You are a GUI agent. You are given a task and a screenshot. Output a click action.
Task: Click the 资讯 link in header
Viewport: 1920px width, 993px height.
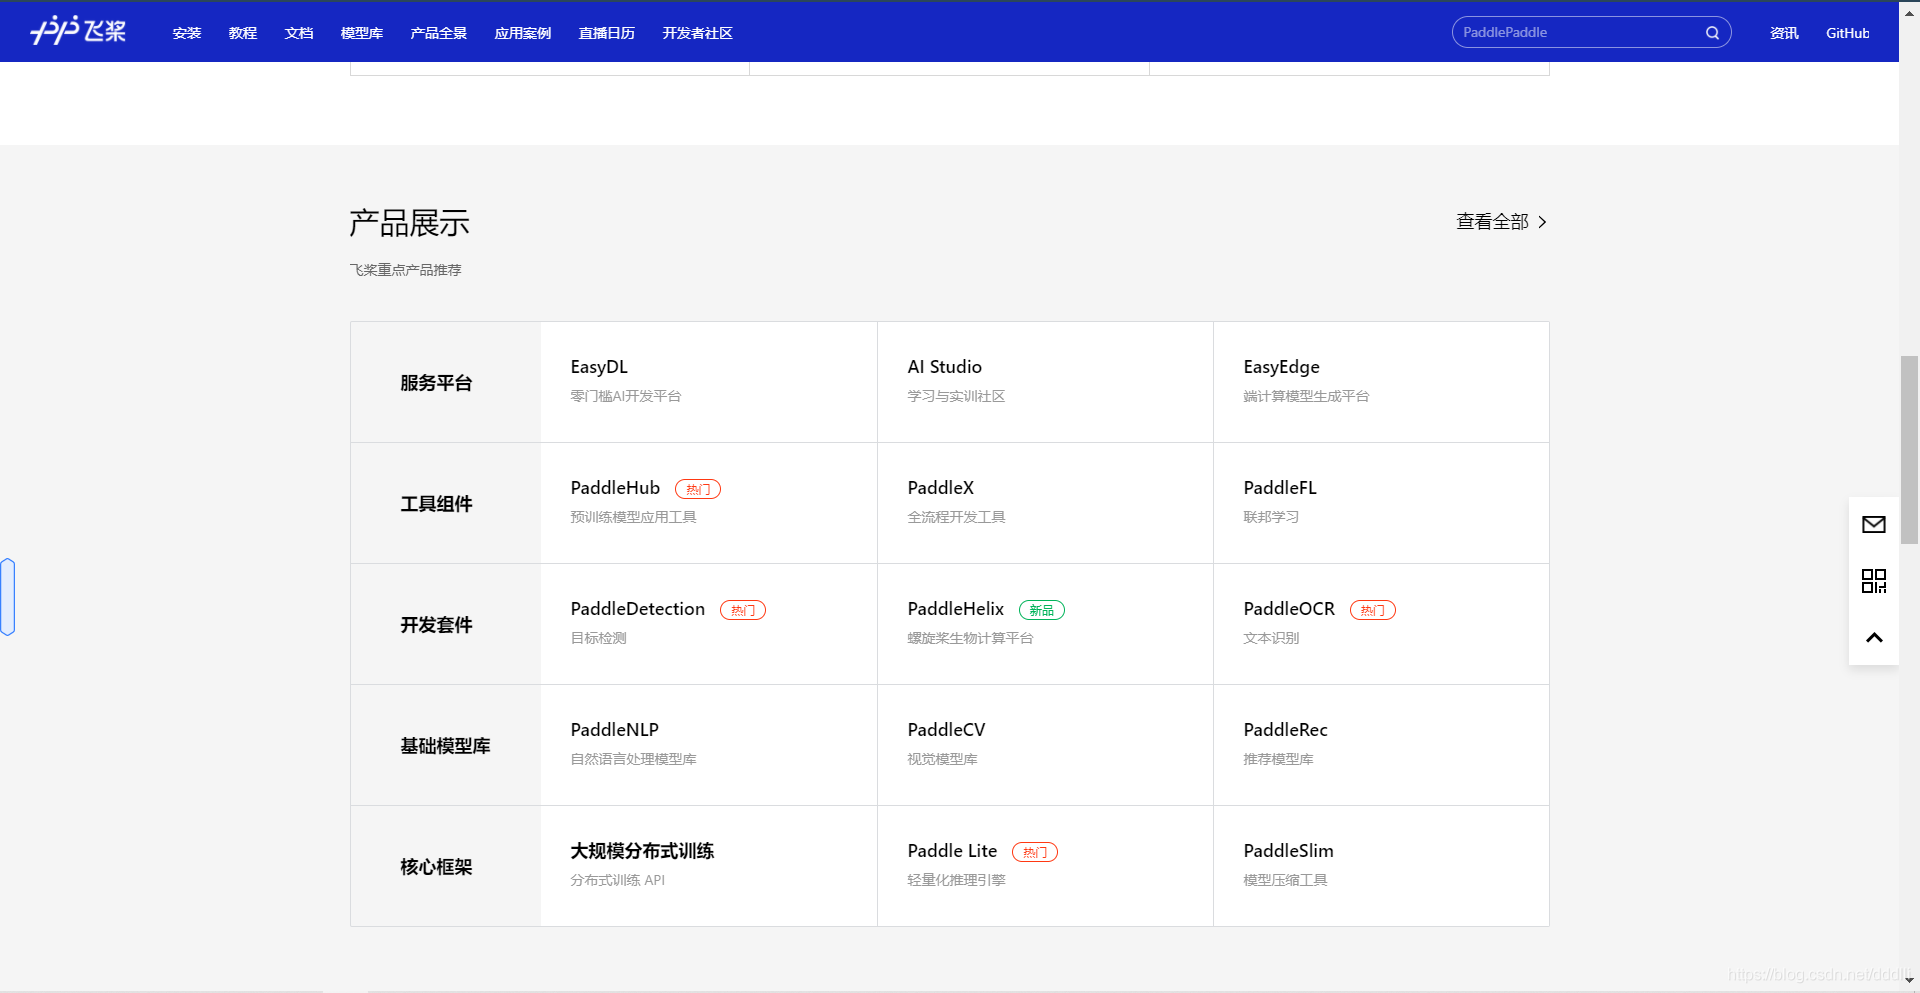click(1784, 33)
